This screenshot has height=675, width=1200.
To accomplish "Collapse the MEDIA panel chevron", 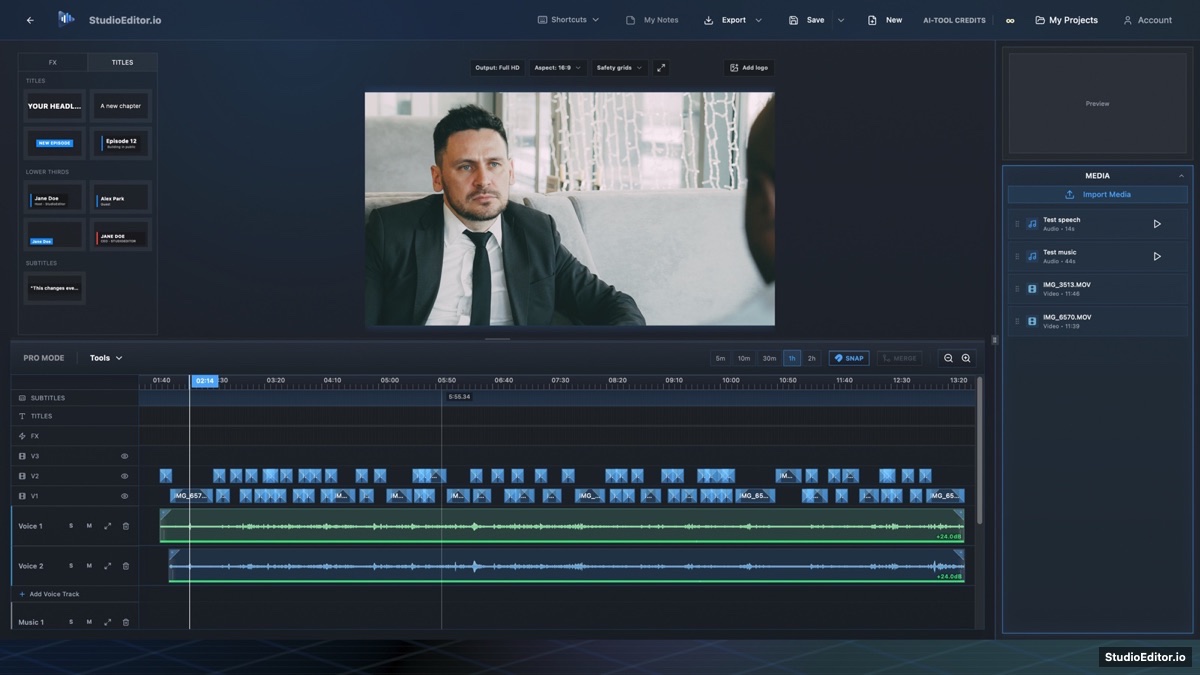I will click(x=1181, y=176).
